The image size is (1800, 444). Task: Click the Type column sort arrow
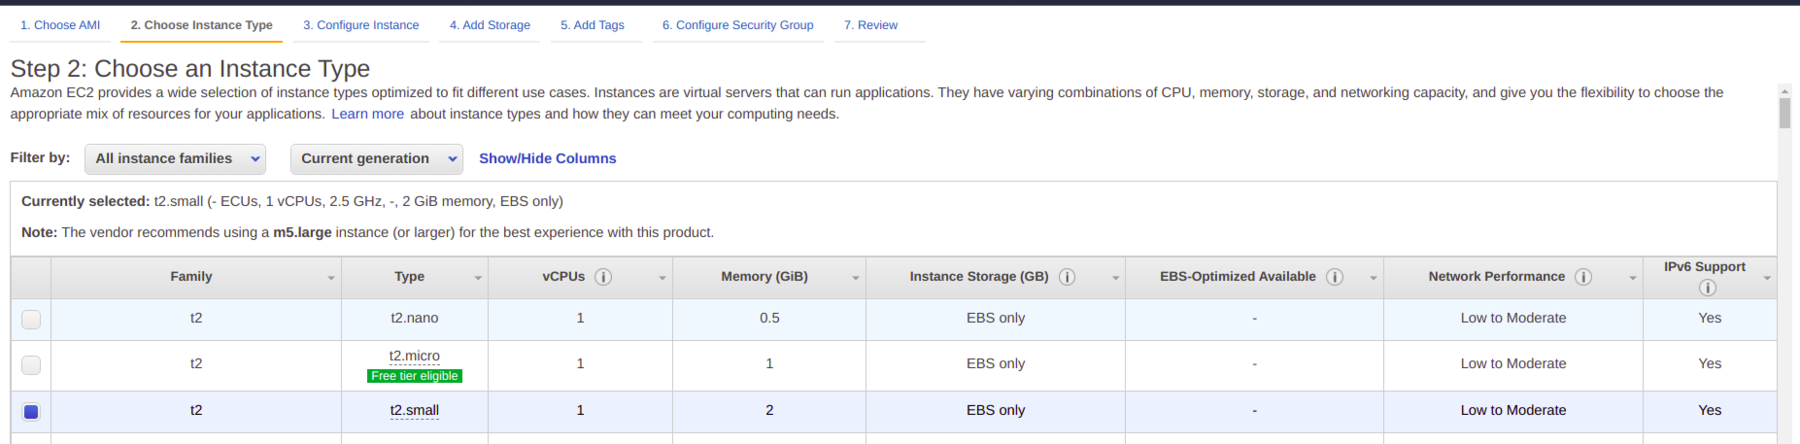click(x=478, y=278)
